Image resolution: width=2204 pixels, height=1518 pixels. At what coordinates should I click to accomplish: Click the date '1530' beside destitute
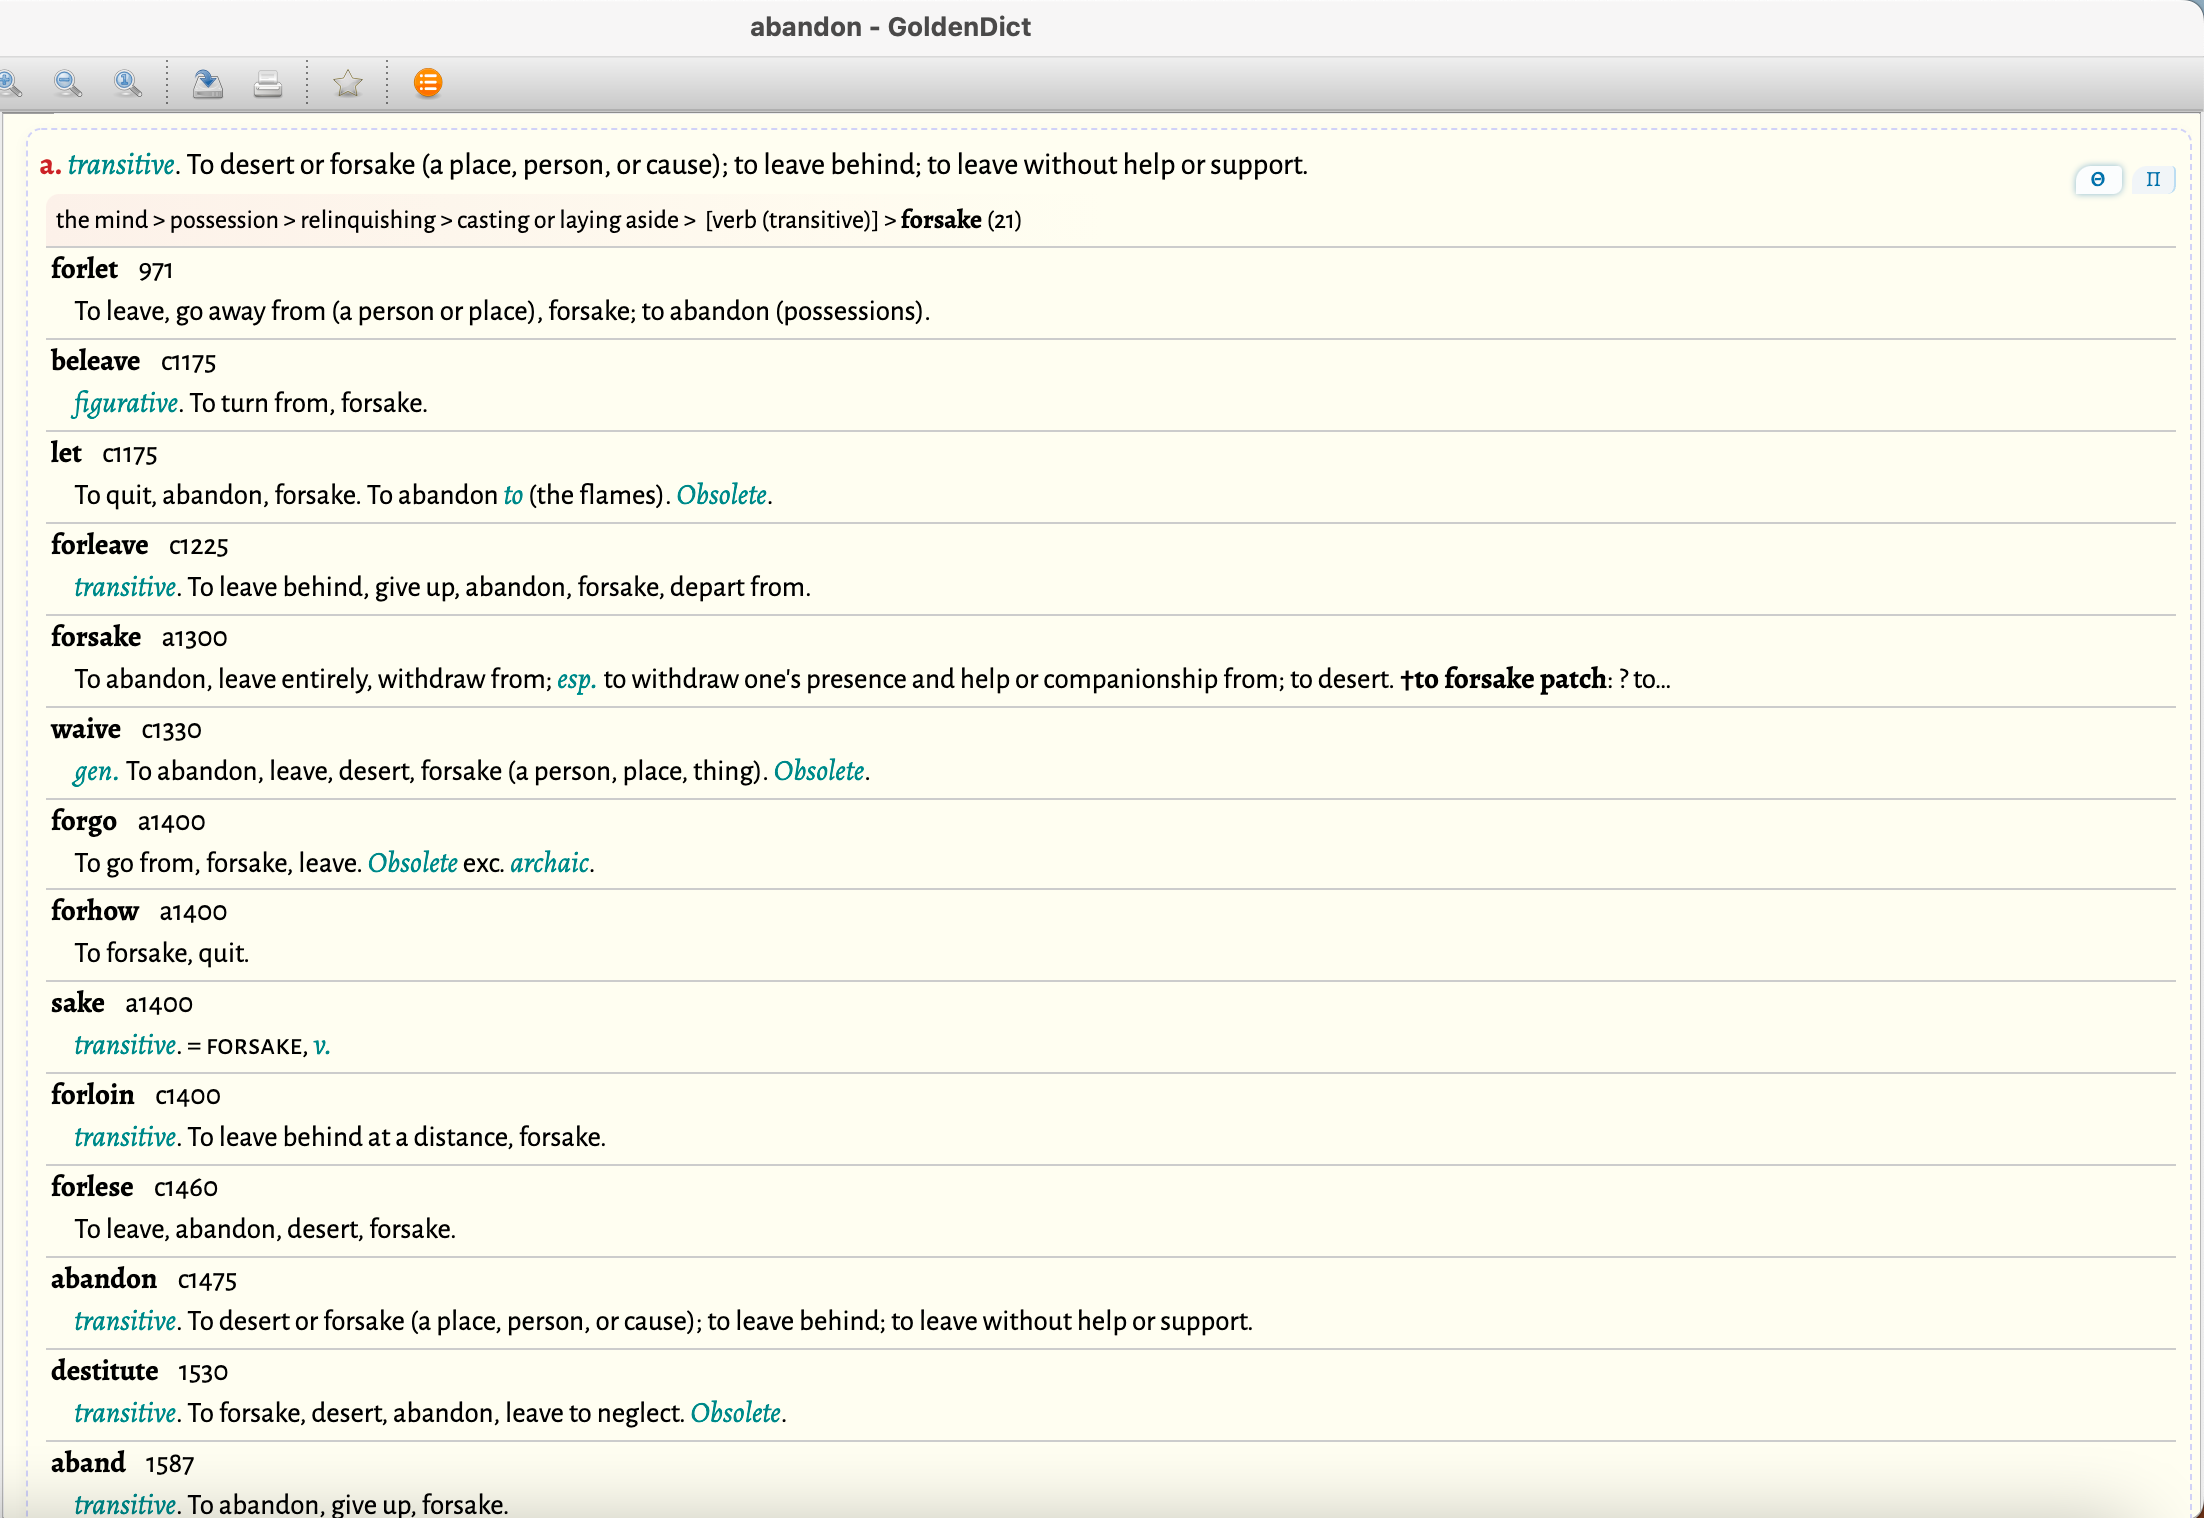pos(203,1373)
